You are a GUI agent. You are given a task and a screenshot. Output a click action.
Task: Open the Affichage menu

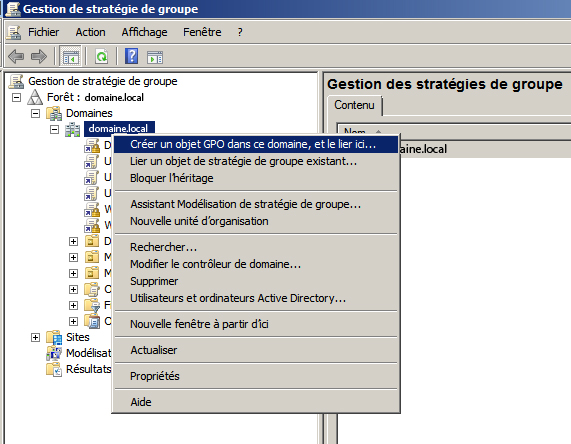145,32
